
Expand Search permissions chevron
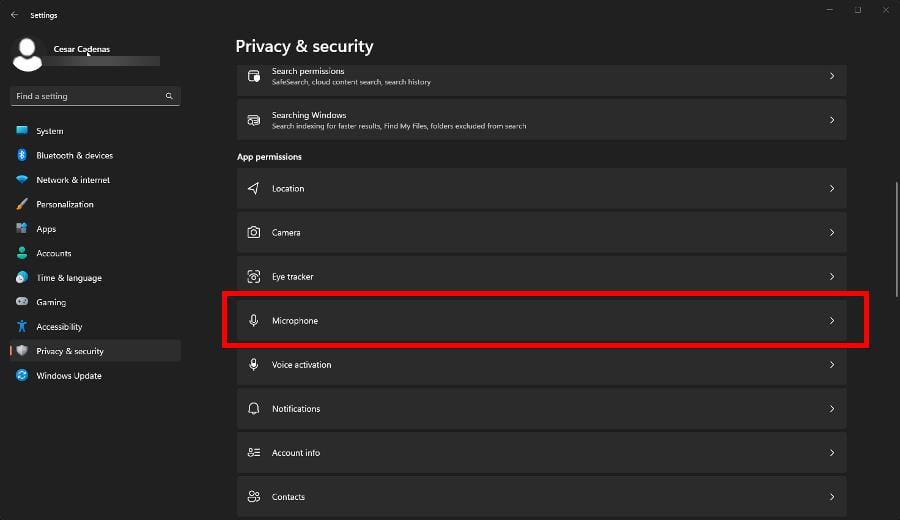[x=832, y=76]
